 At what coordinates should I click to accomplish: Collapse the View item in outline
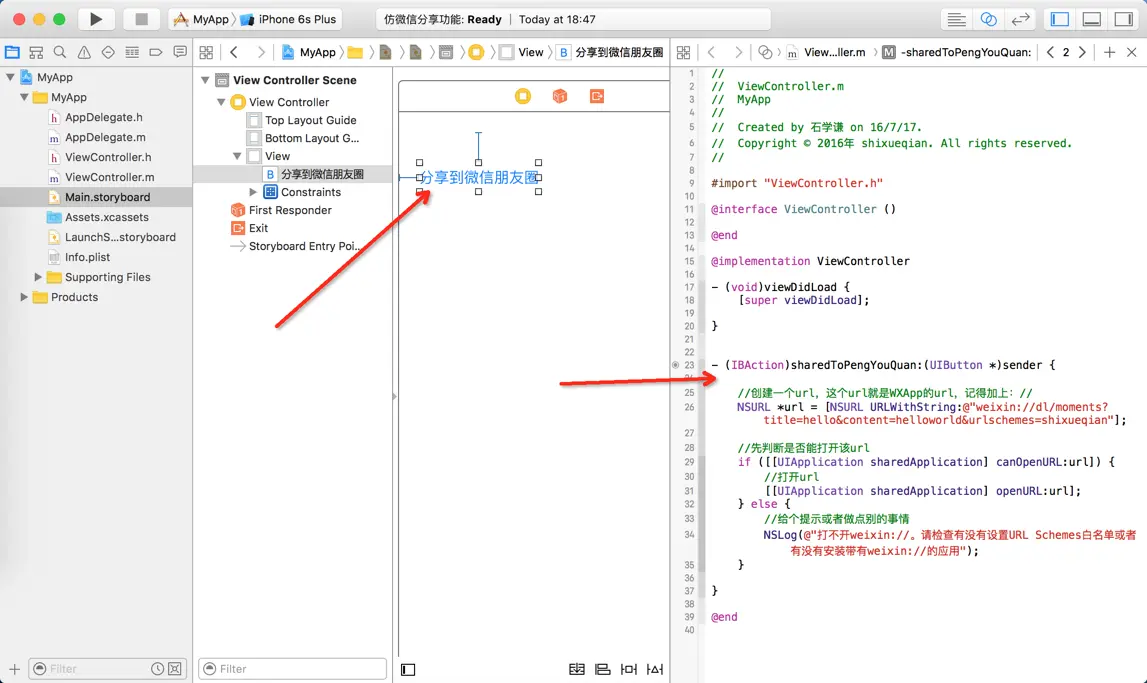[x=237, y=156]
